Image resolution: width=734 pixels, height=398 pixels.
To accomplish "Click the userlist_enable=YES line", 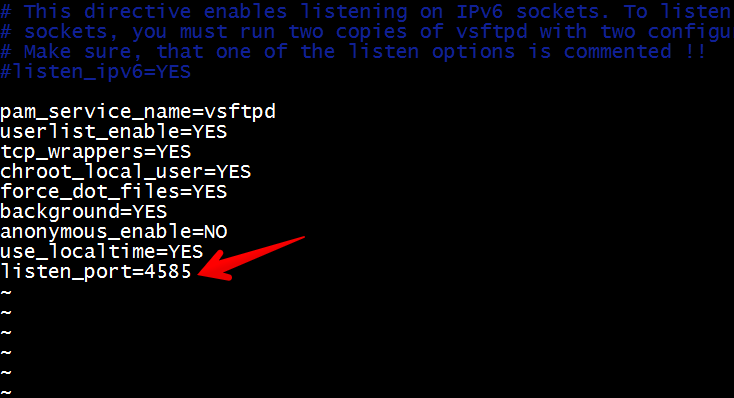I will click(x=113, y=132).
